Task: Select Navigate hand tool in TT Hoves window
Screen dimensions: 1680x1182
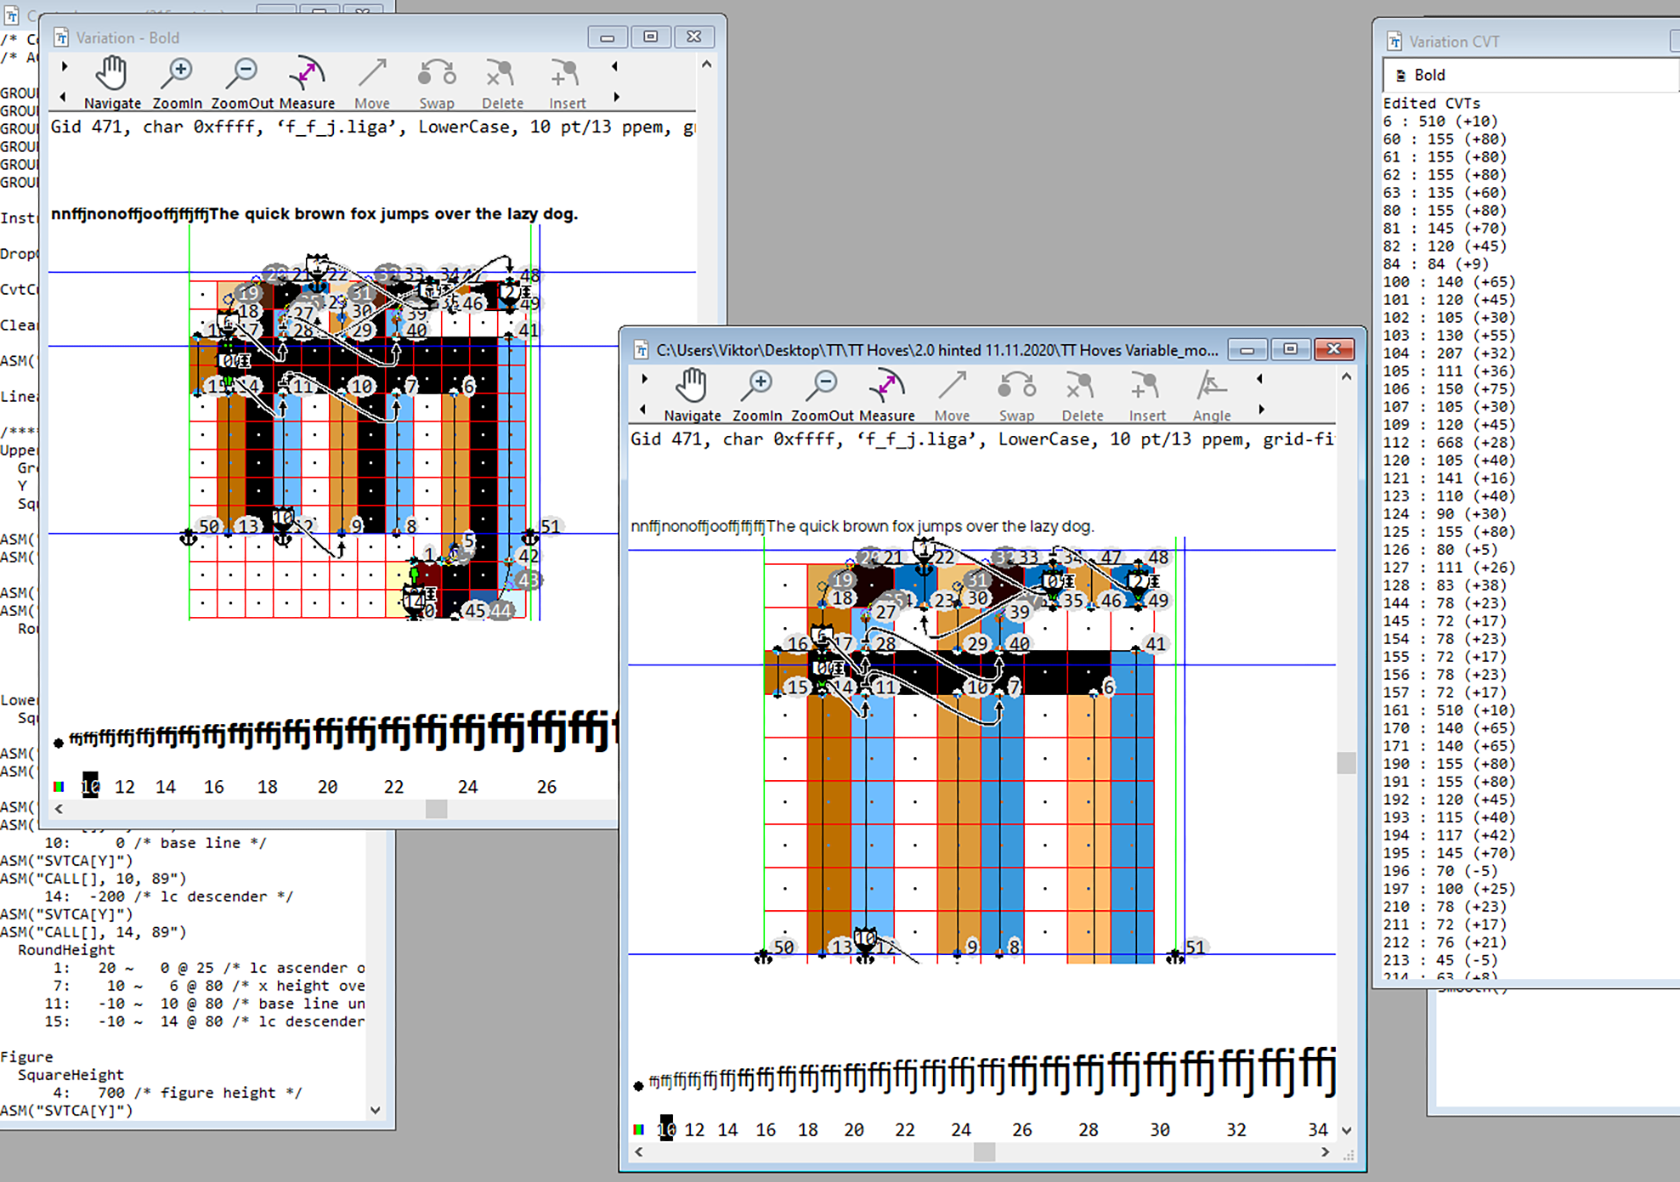Action: point(692,395)
